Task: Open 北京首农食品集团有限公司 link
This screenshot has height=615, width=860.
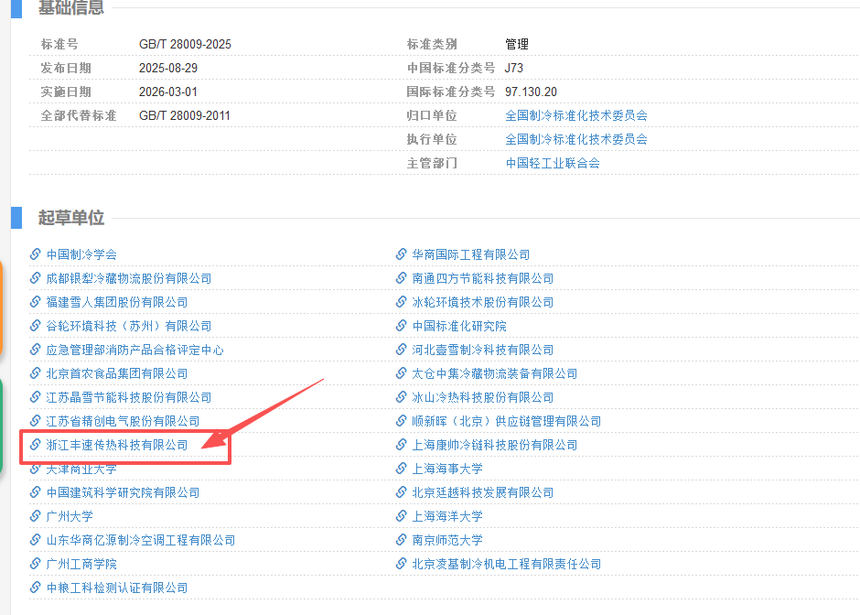Action: point(117,374)
